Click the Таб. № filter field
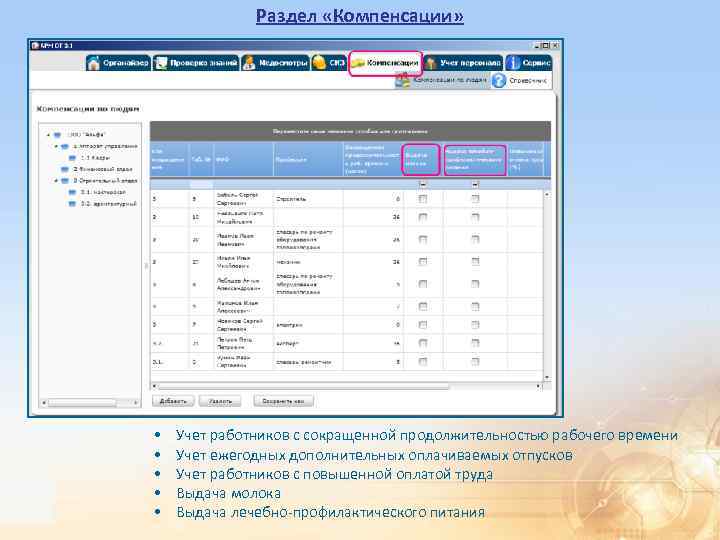The image size is (720, 540). point(201,185)
